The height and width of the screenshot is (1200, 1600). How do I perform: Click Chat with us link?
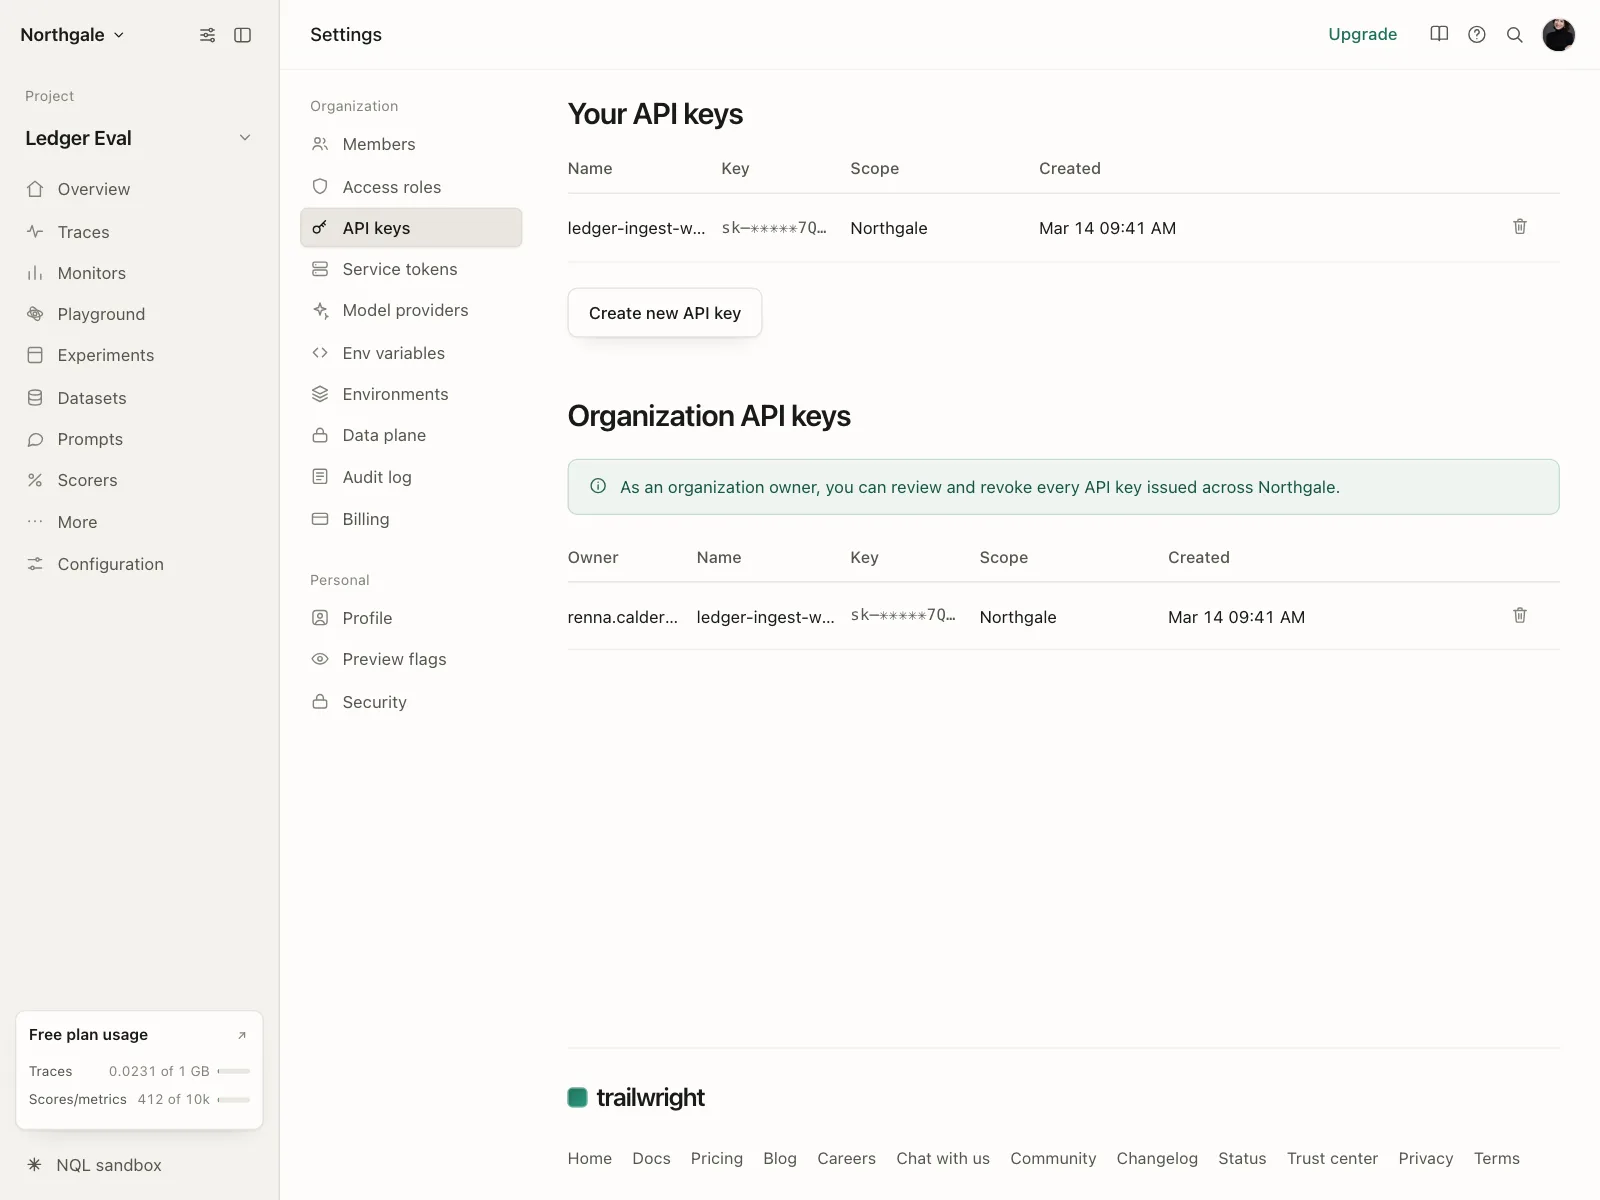coord(943,1158)
